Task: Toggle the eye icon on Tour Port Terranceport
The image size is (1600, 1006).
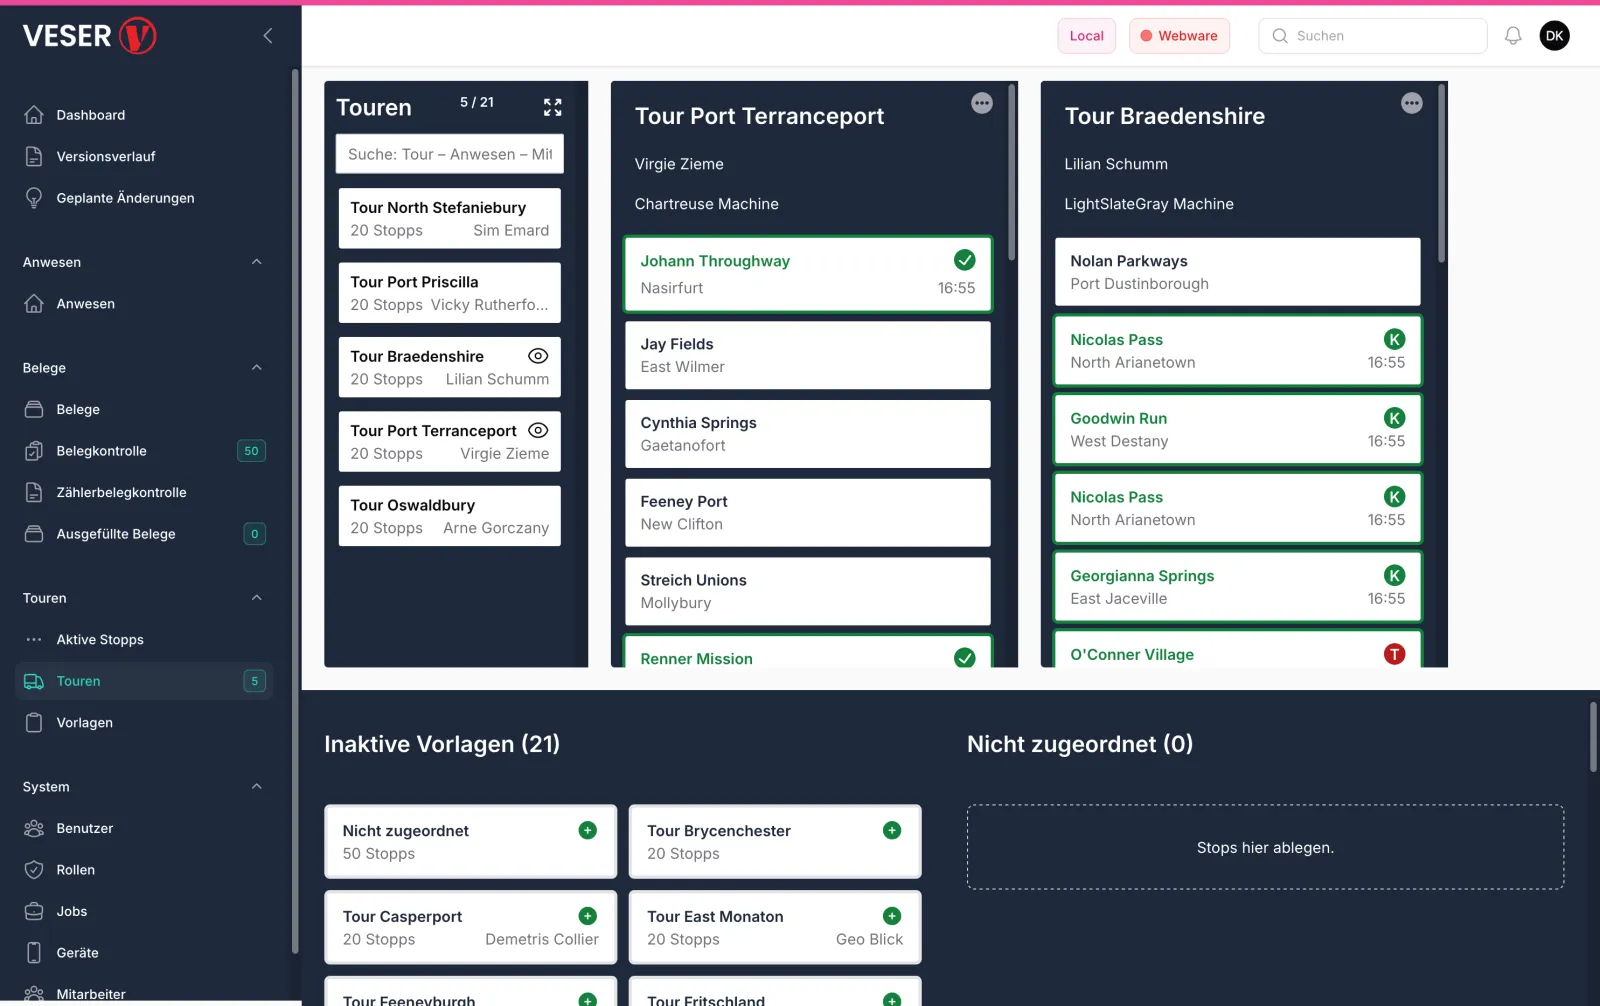Action: pyautogui.click(x=537, y=429)
